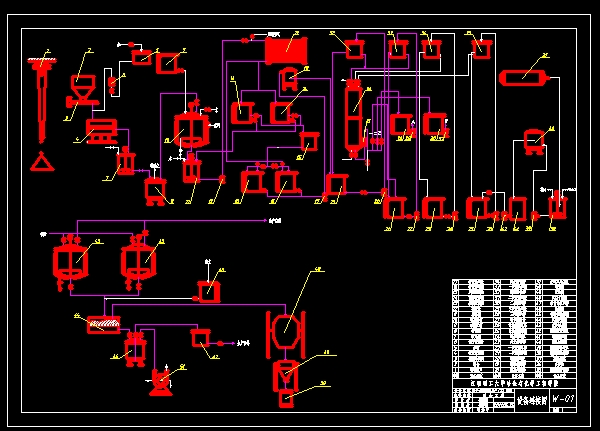
Task: Click the small square box below the cone hopper
Action: click(286, 398)
